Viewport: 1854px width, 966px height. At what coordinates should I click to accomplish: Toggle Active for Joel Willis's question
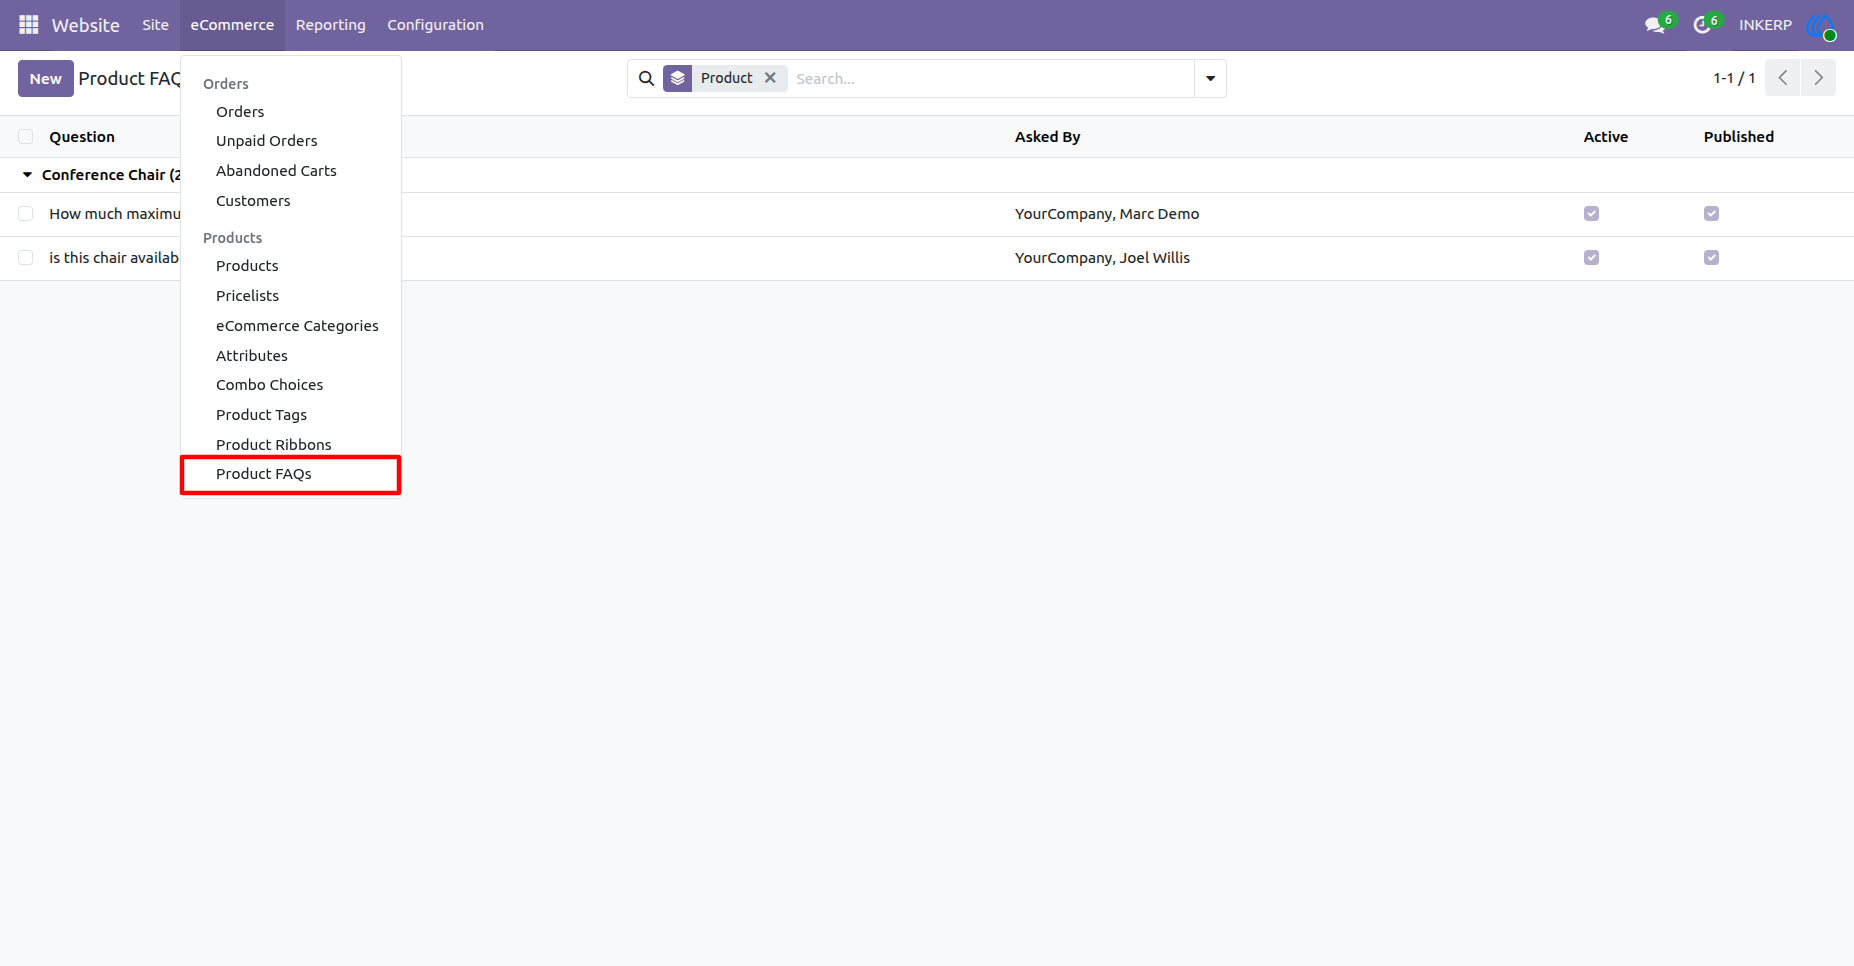[x=1591, y=258]
